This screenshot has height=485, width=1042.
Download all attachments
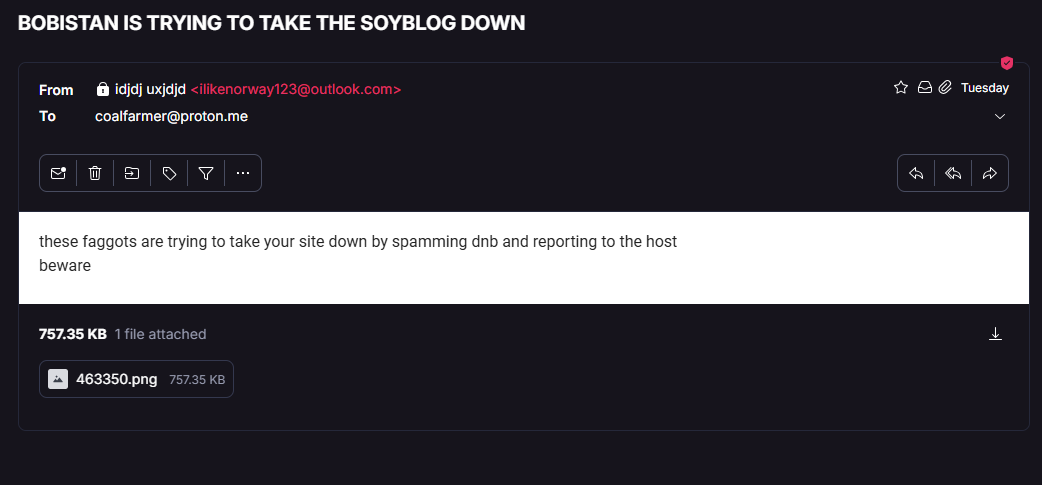(995, 334)
